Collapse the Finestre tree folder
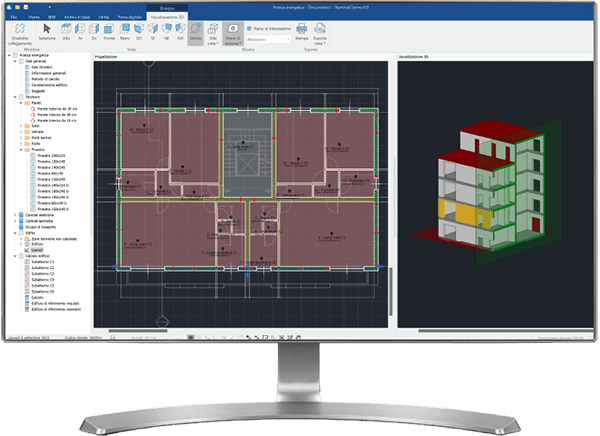600x436 pixels. click(x=21, y=149)
